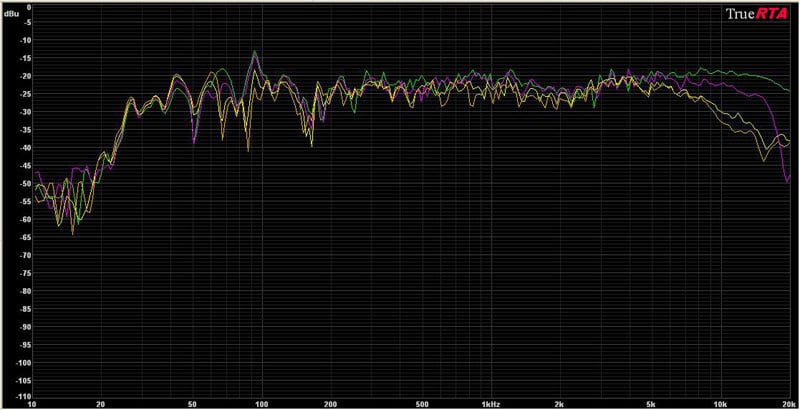Click the purple curve's drop-off at 20k
800x410 pixels.
[x=786, y=180]
